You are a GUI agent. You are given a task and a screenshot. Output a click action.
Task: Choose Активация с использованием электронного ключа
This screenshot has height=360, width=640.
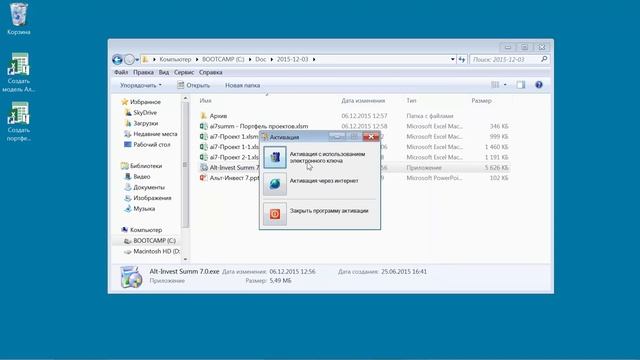click(x=327, y=158)
